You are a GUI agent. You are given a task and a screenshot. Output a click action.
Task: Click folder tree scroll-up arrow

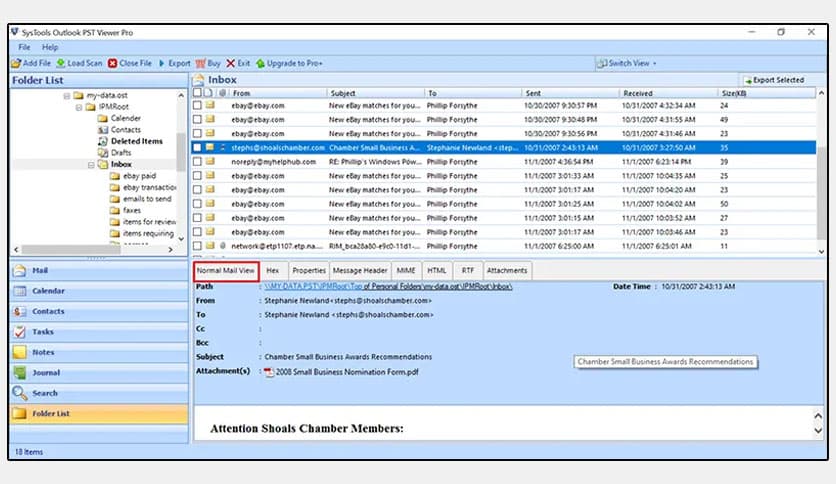[x=181, y=95]
